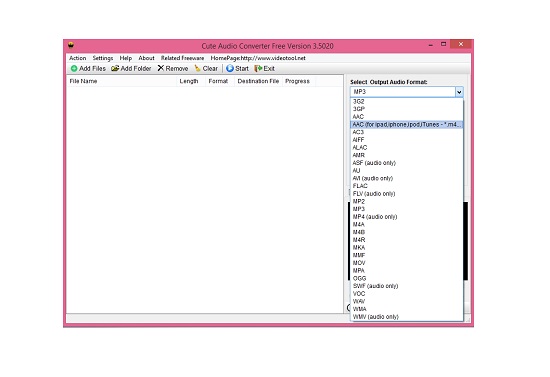The height and width of the screenshot is (377, 550).
Task: Open the Settings menu
Action: 103,58
